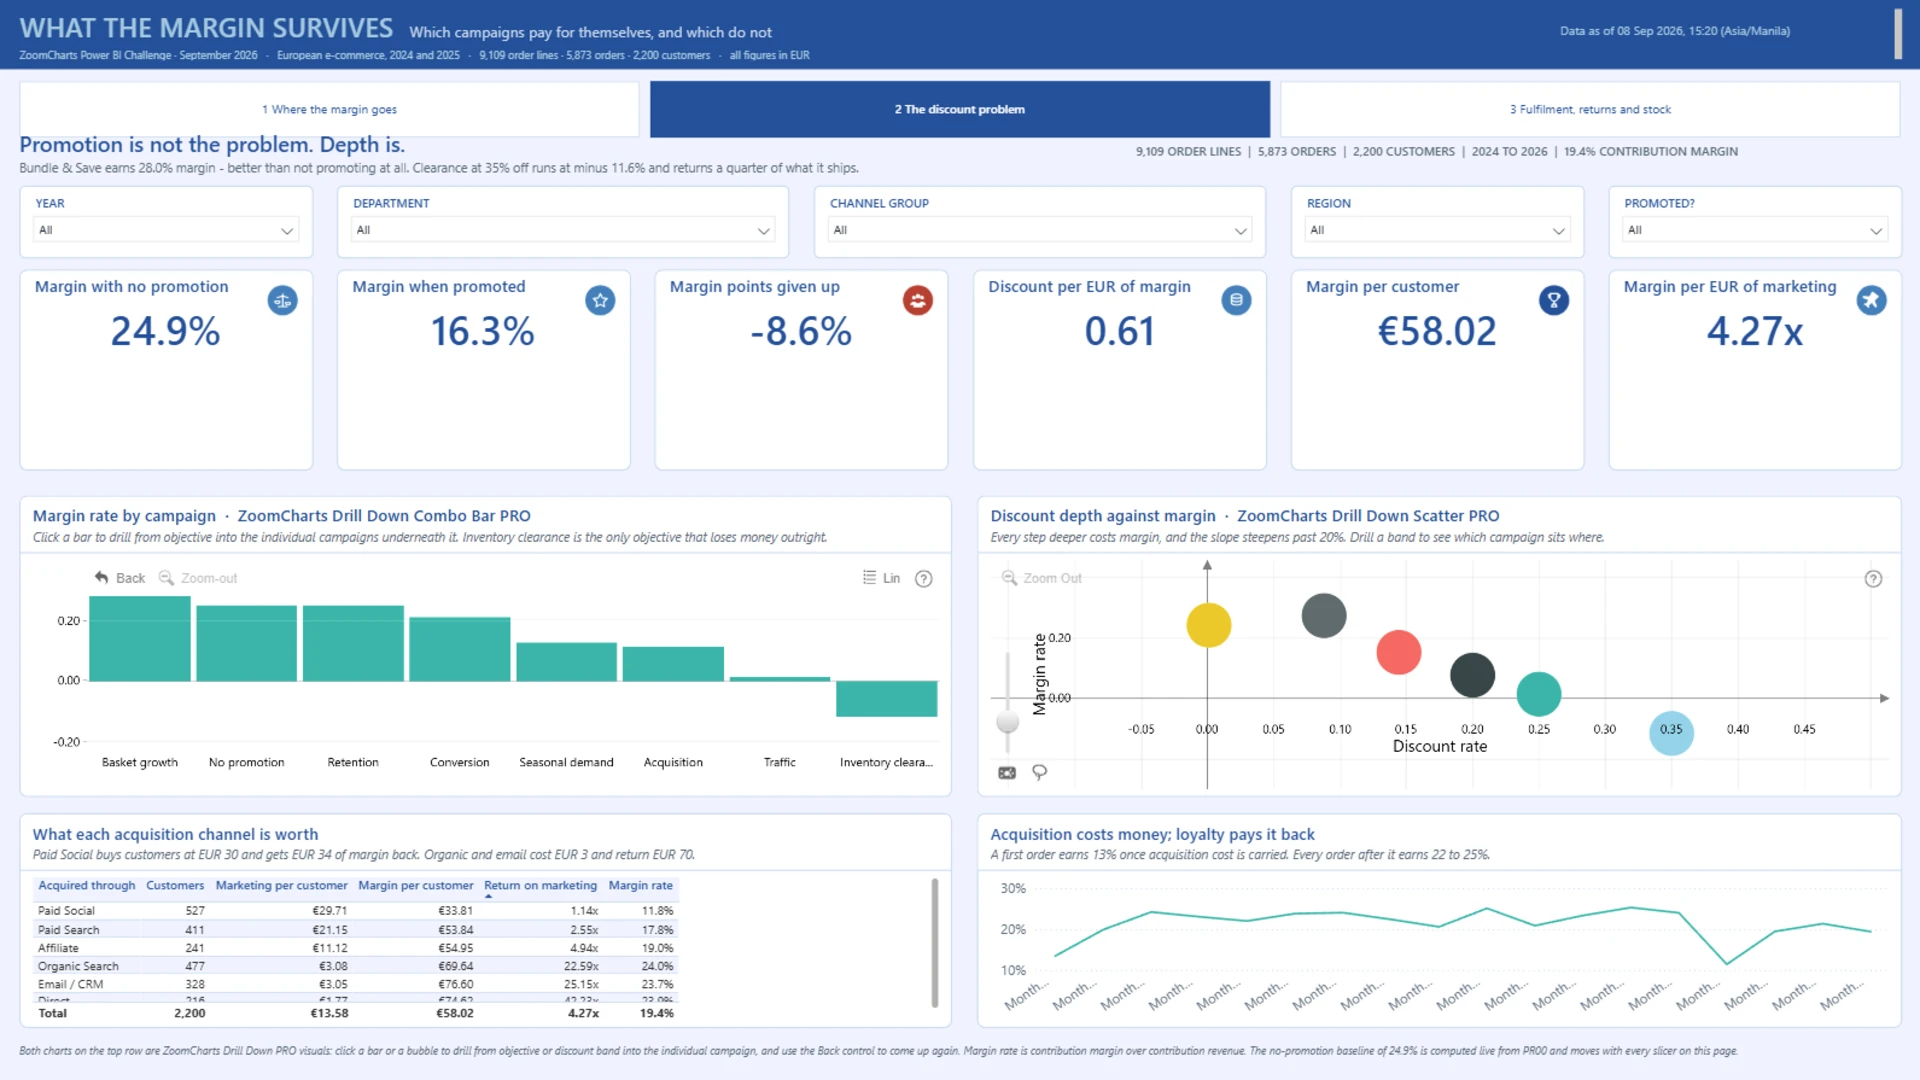1920x1080 pixels.
Task: Click the scale icon on Margin with no promotion card
Action: tap(282, 300)
